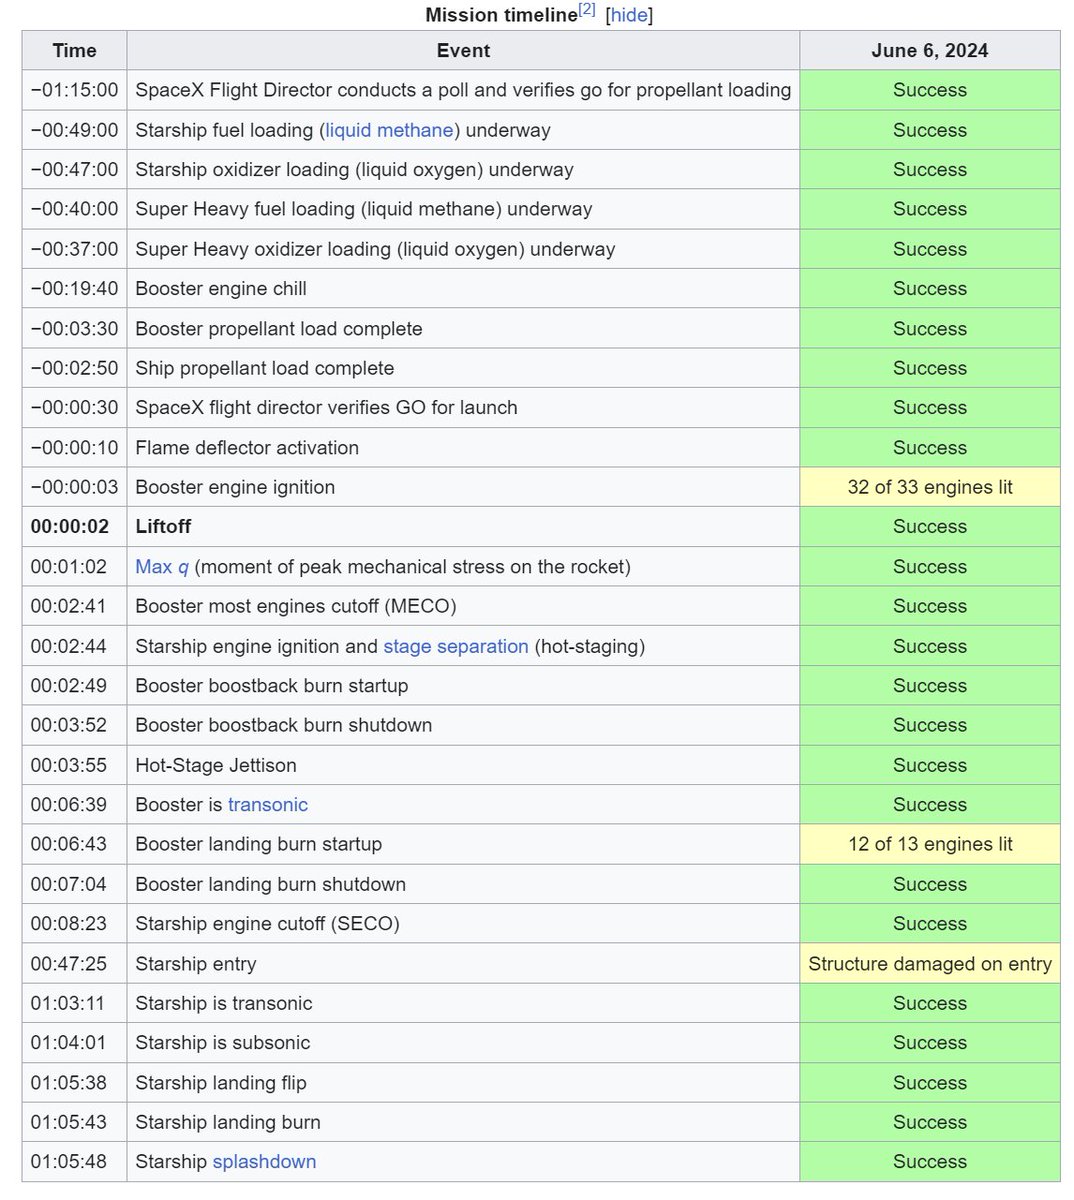Select the 'Hot-Stage Jettison' event
The image size is (1074, 1200).
click(x=216, y=765)
